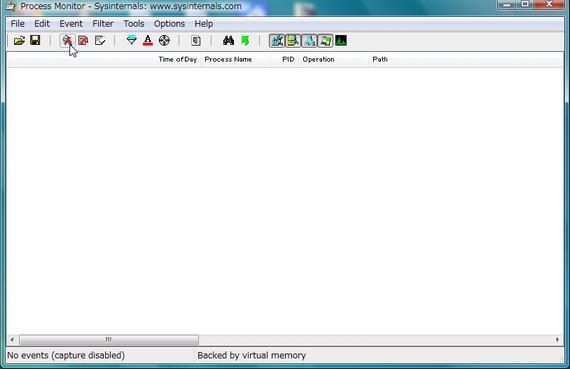
Task: Maximize the Process Monitor window
Action: click(x=526, y=4)
